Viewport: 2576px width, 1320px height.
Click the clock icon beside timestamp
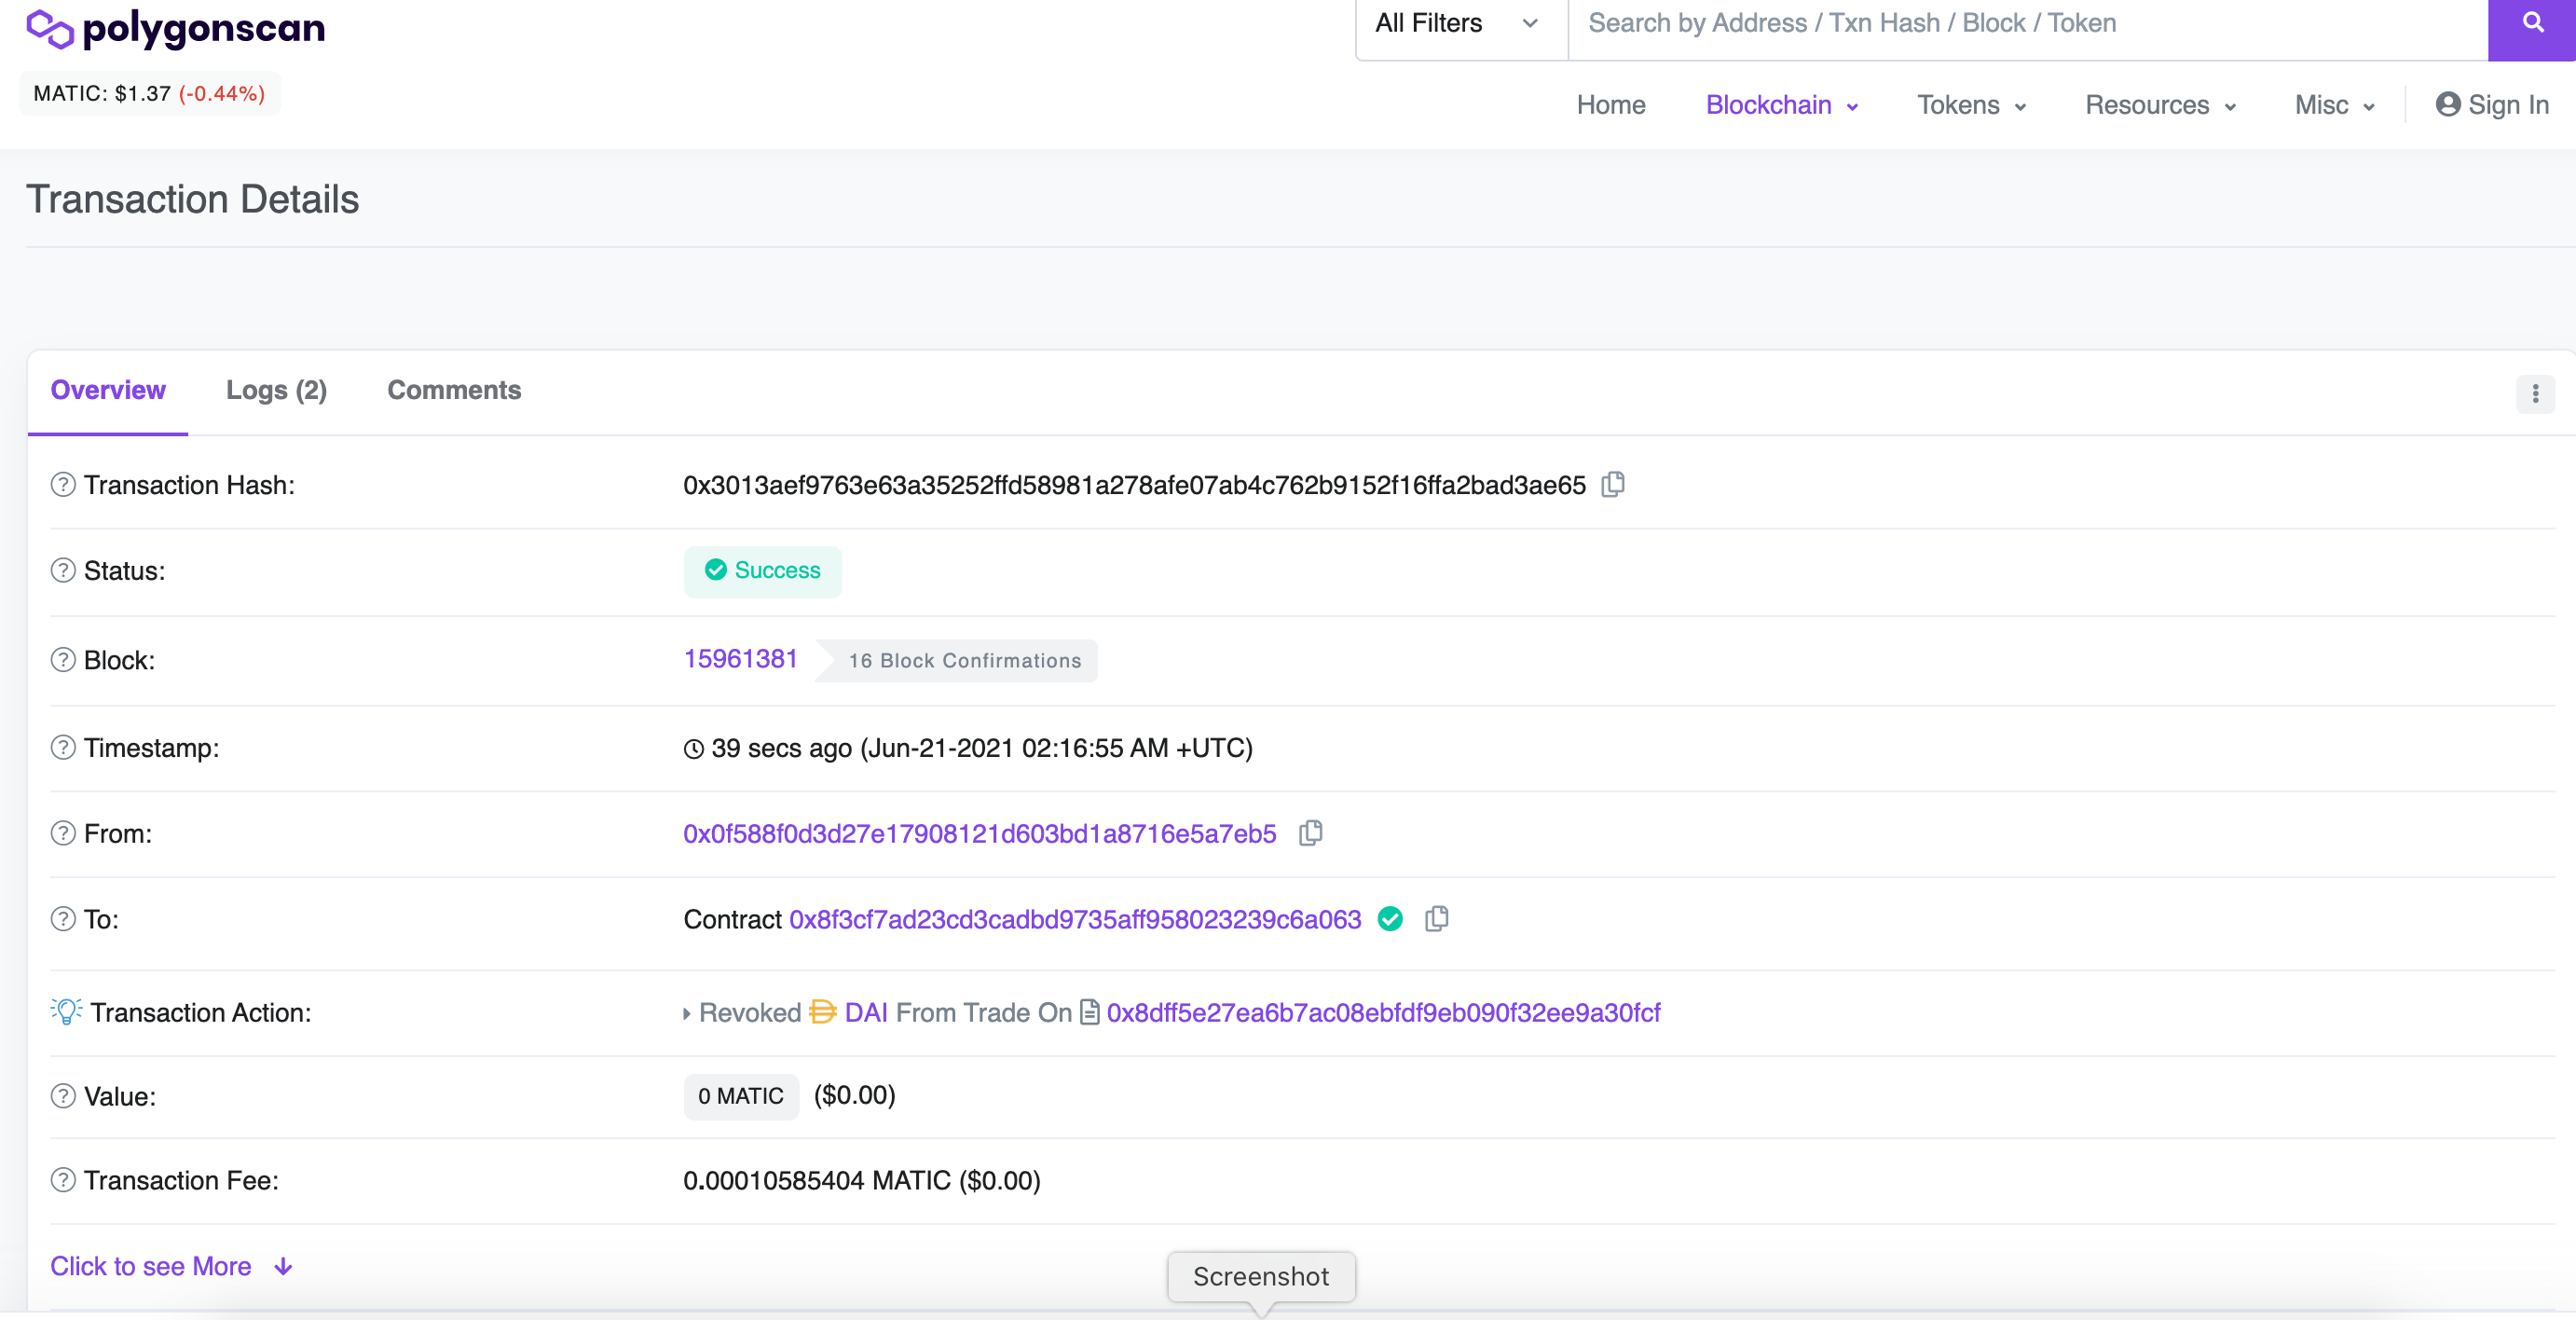click(x=694, y=749)
